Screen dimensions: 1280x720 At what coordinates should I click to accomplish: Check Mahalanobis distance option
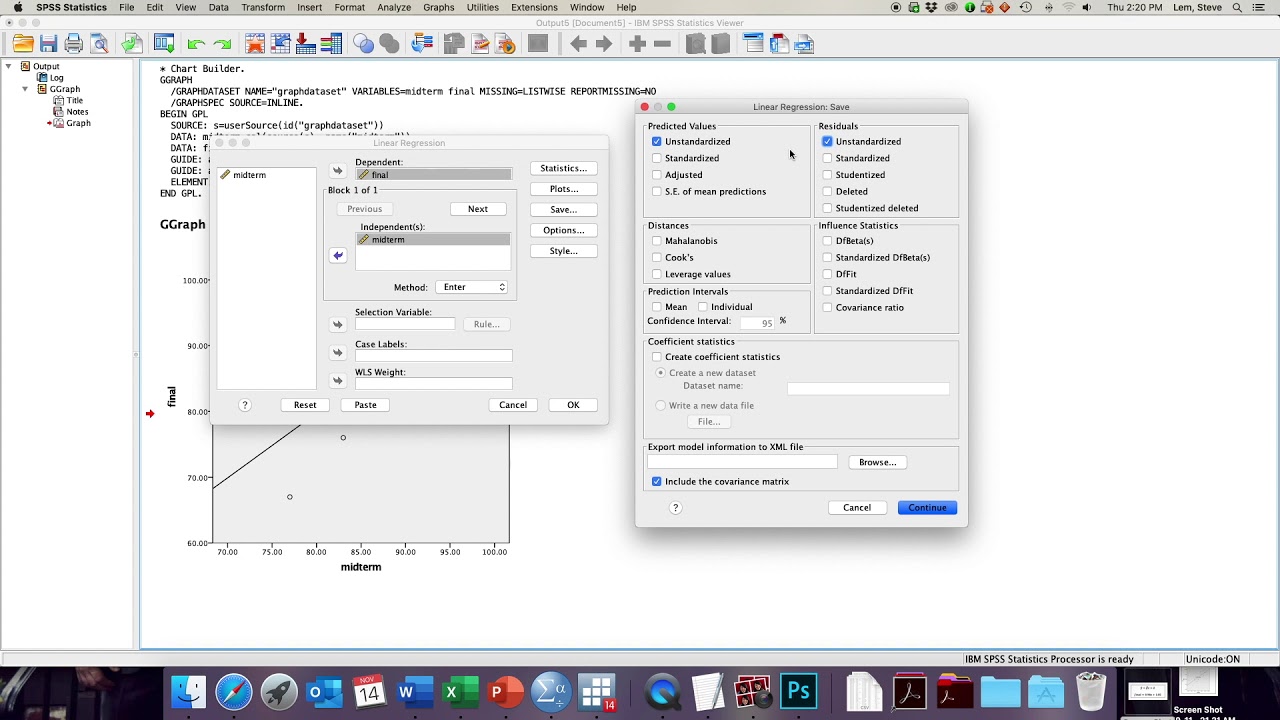(x=656, y=241)
